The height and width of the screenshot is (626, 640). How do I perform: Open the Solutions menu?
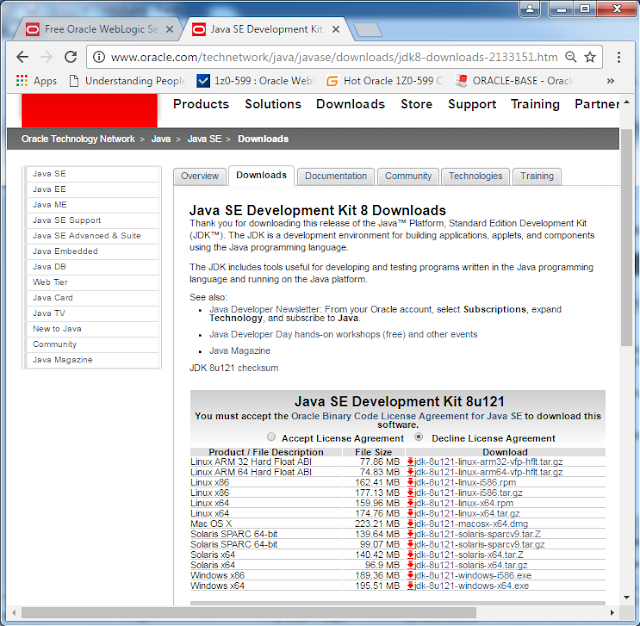point(273,104)
